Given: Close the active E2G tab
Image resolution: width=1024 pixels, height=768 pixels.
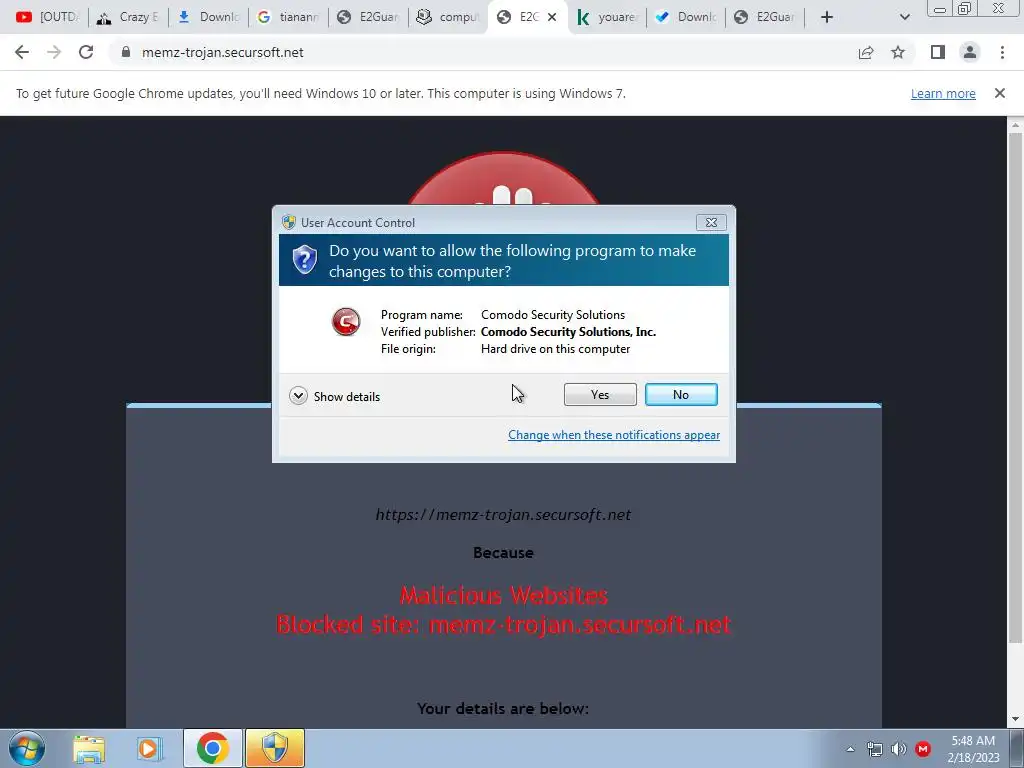Looking at the screenshot, I should pyautogui.click(x=552, y=17).
